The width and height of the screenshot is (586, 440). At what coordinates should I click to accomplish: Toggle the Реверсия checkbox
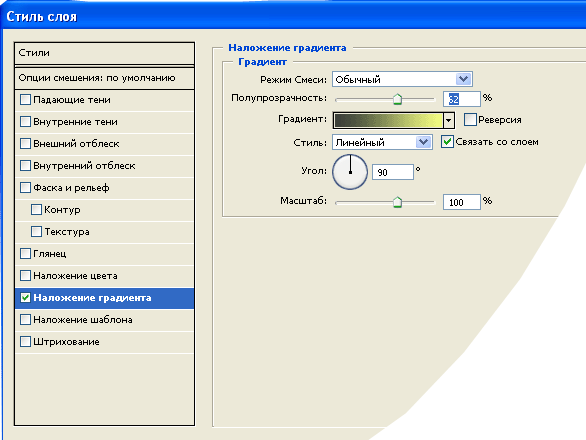pyautogui.click(x=470, y=120)
